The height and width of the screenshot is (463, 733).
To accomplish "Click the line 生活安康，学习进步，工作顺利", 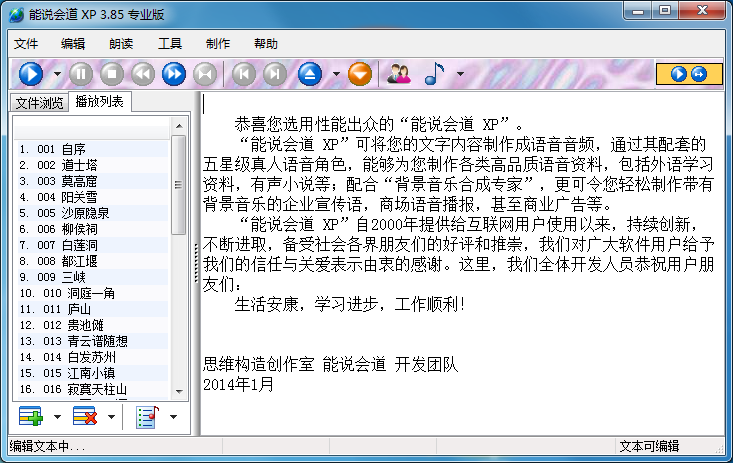I will coord(349,304).
